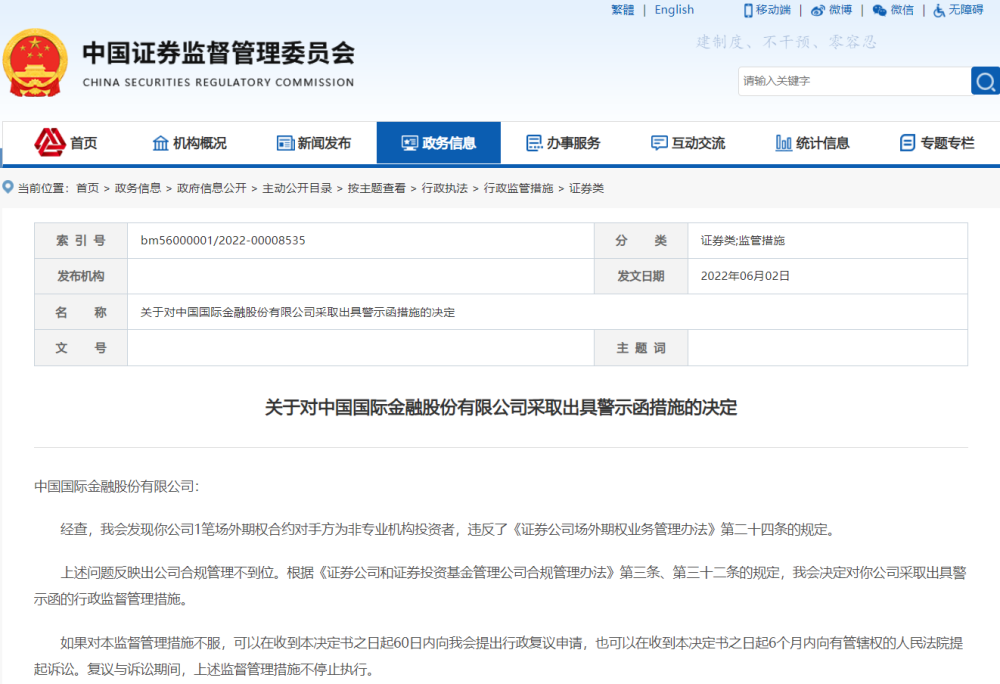This screenshot has height=684, width=1000.
Task: Click the page icon beside 专题专栏
Action: pyautogui.click(x=908, y=143)
